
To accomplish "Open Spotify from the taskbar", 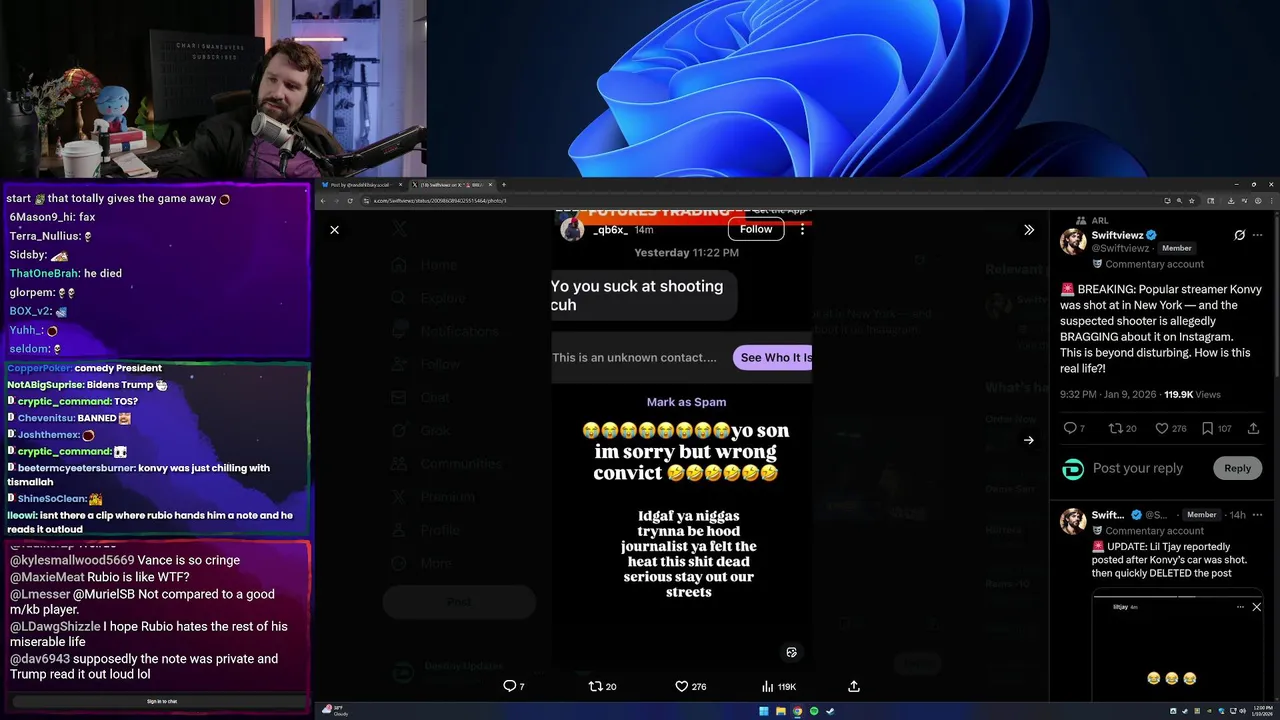I will point(813,711).
